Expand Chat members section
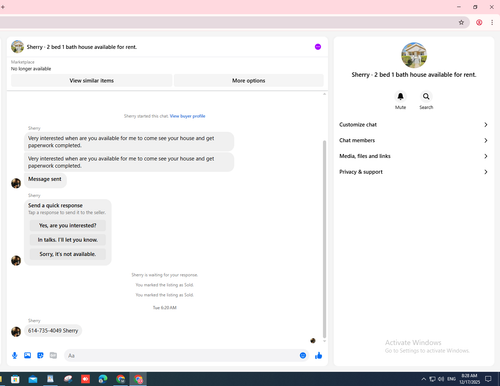 click(414, 140)
